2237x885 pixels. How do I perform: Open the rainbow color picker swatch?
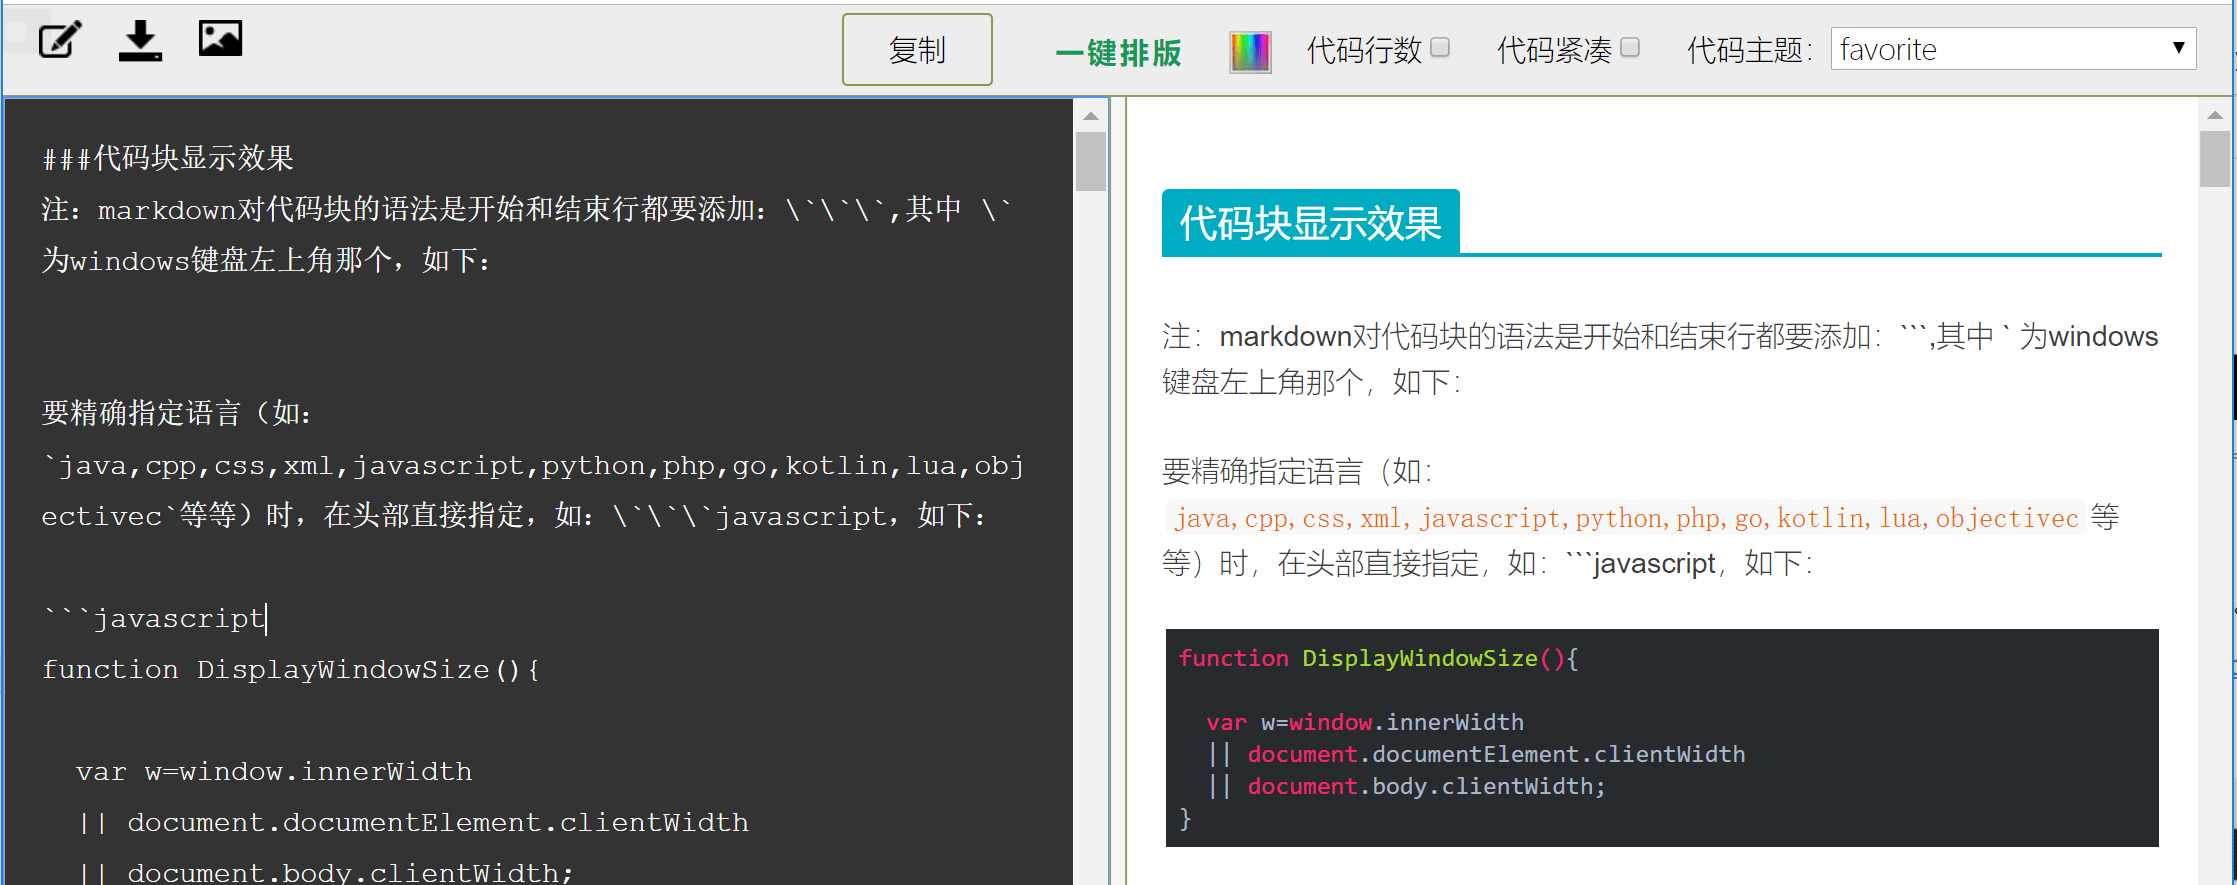(x=1250, y=52)
